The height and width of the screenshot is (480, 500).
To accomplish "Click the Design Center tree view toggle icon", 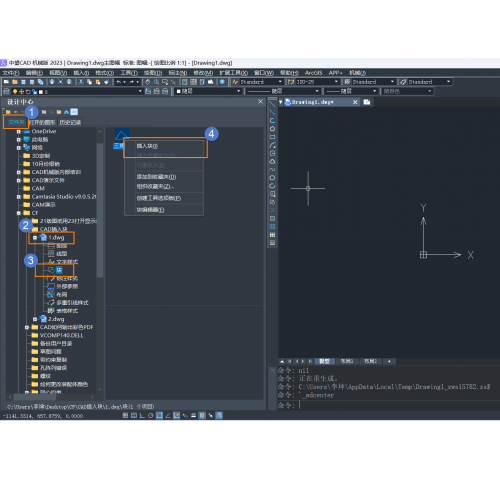I will (74, 112).
